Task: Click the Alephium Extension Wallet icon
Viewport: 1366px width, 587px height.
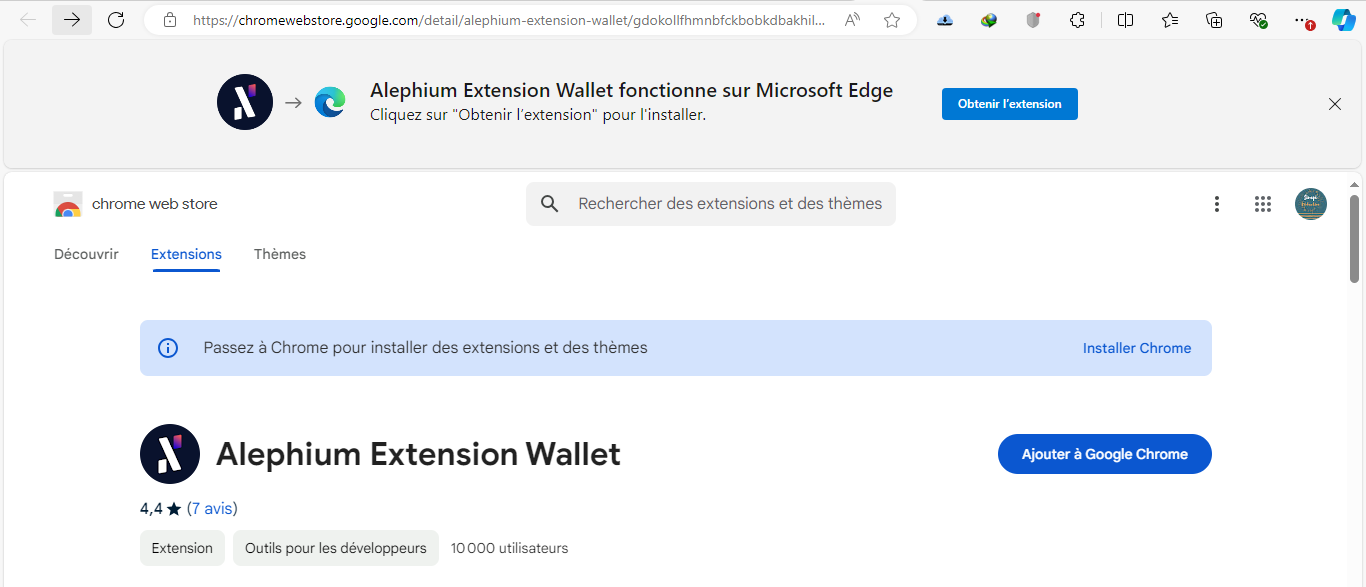Action: click(x=170, y=454)
